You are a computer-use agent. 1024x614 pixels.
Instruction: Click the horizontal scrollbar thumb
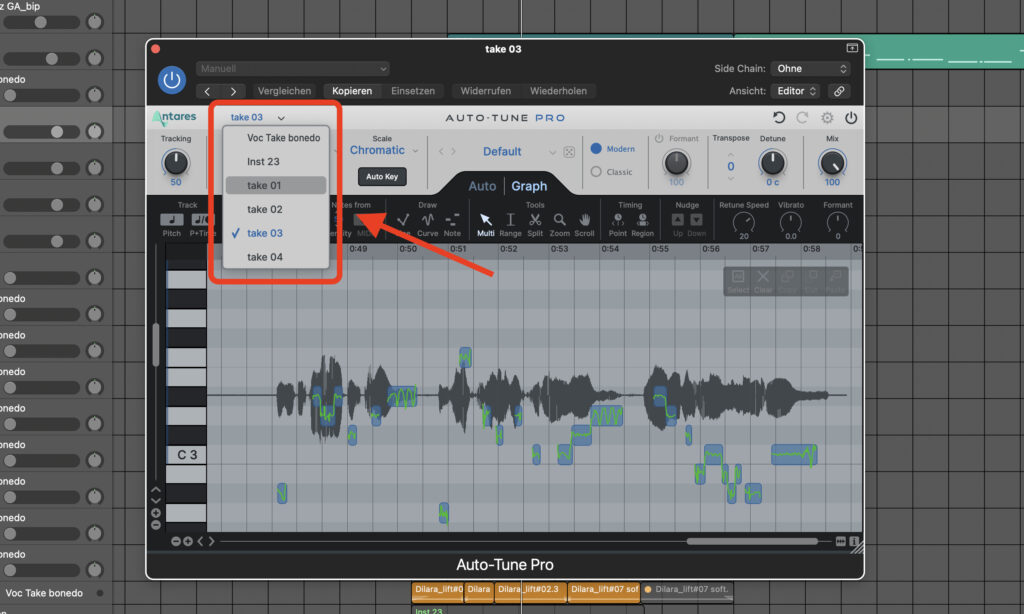tap(752, 541)
